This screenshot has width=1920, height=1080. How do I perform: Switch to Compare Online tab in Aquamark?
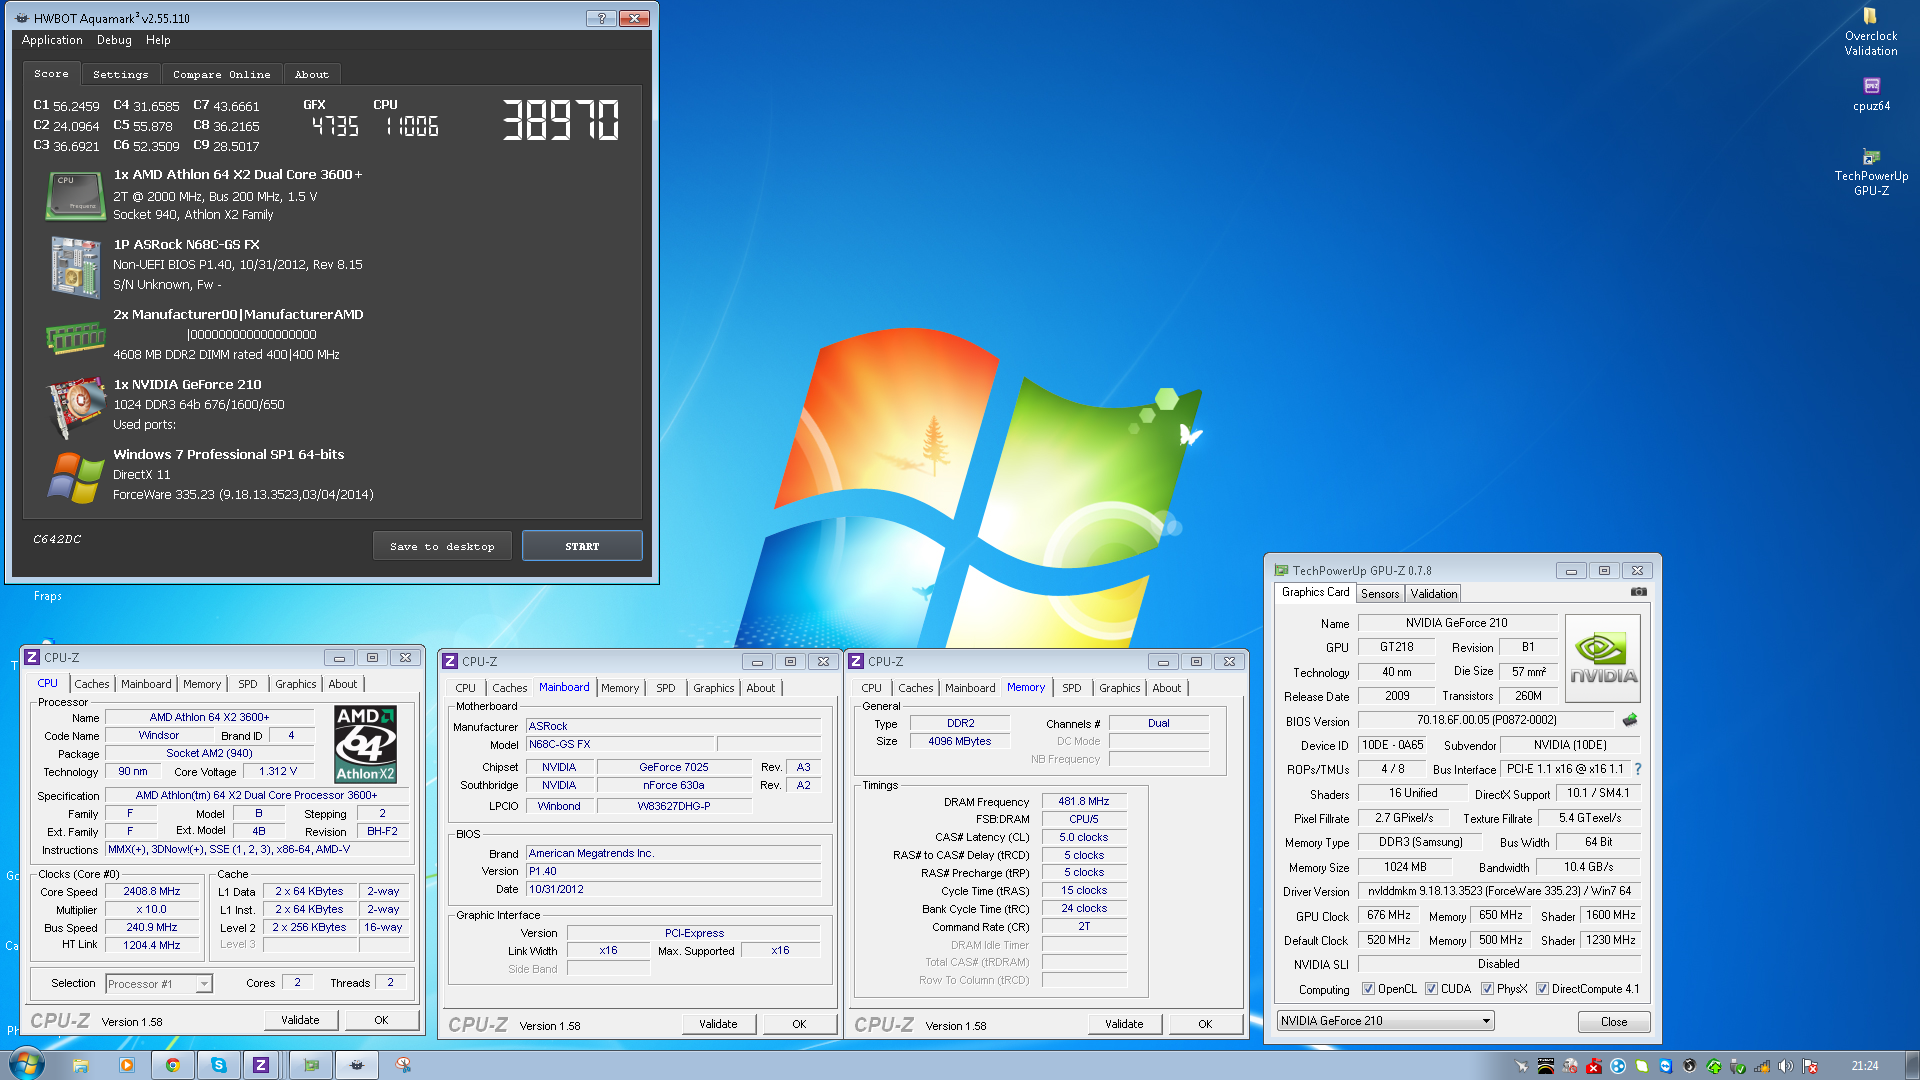tap(221, 74)
